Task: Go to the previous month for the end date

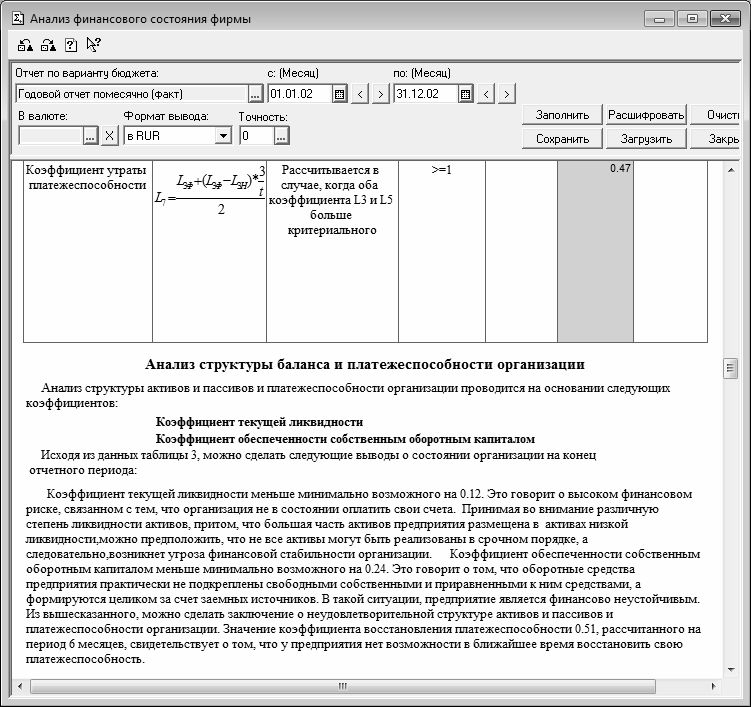Action: click(x=486, y=94)
